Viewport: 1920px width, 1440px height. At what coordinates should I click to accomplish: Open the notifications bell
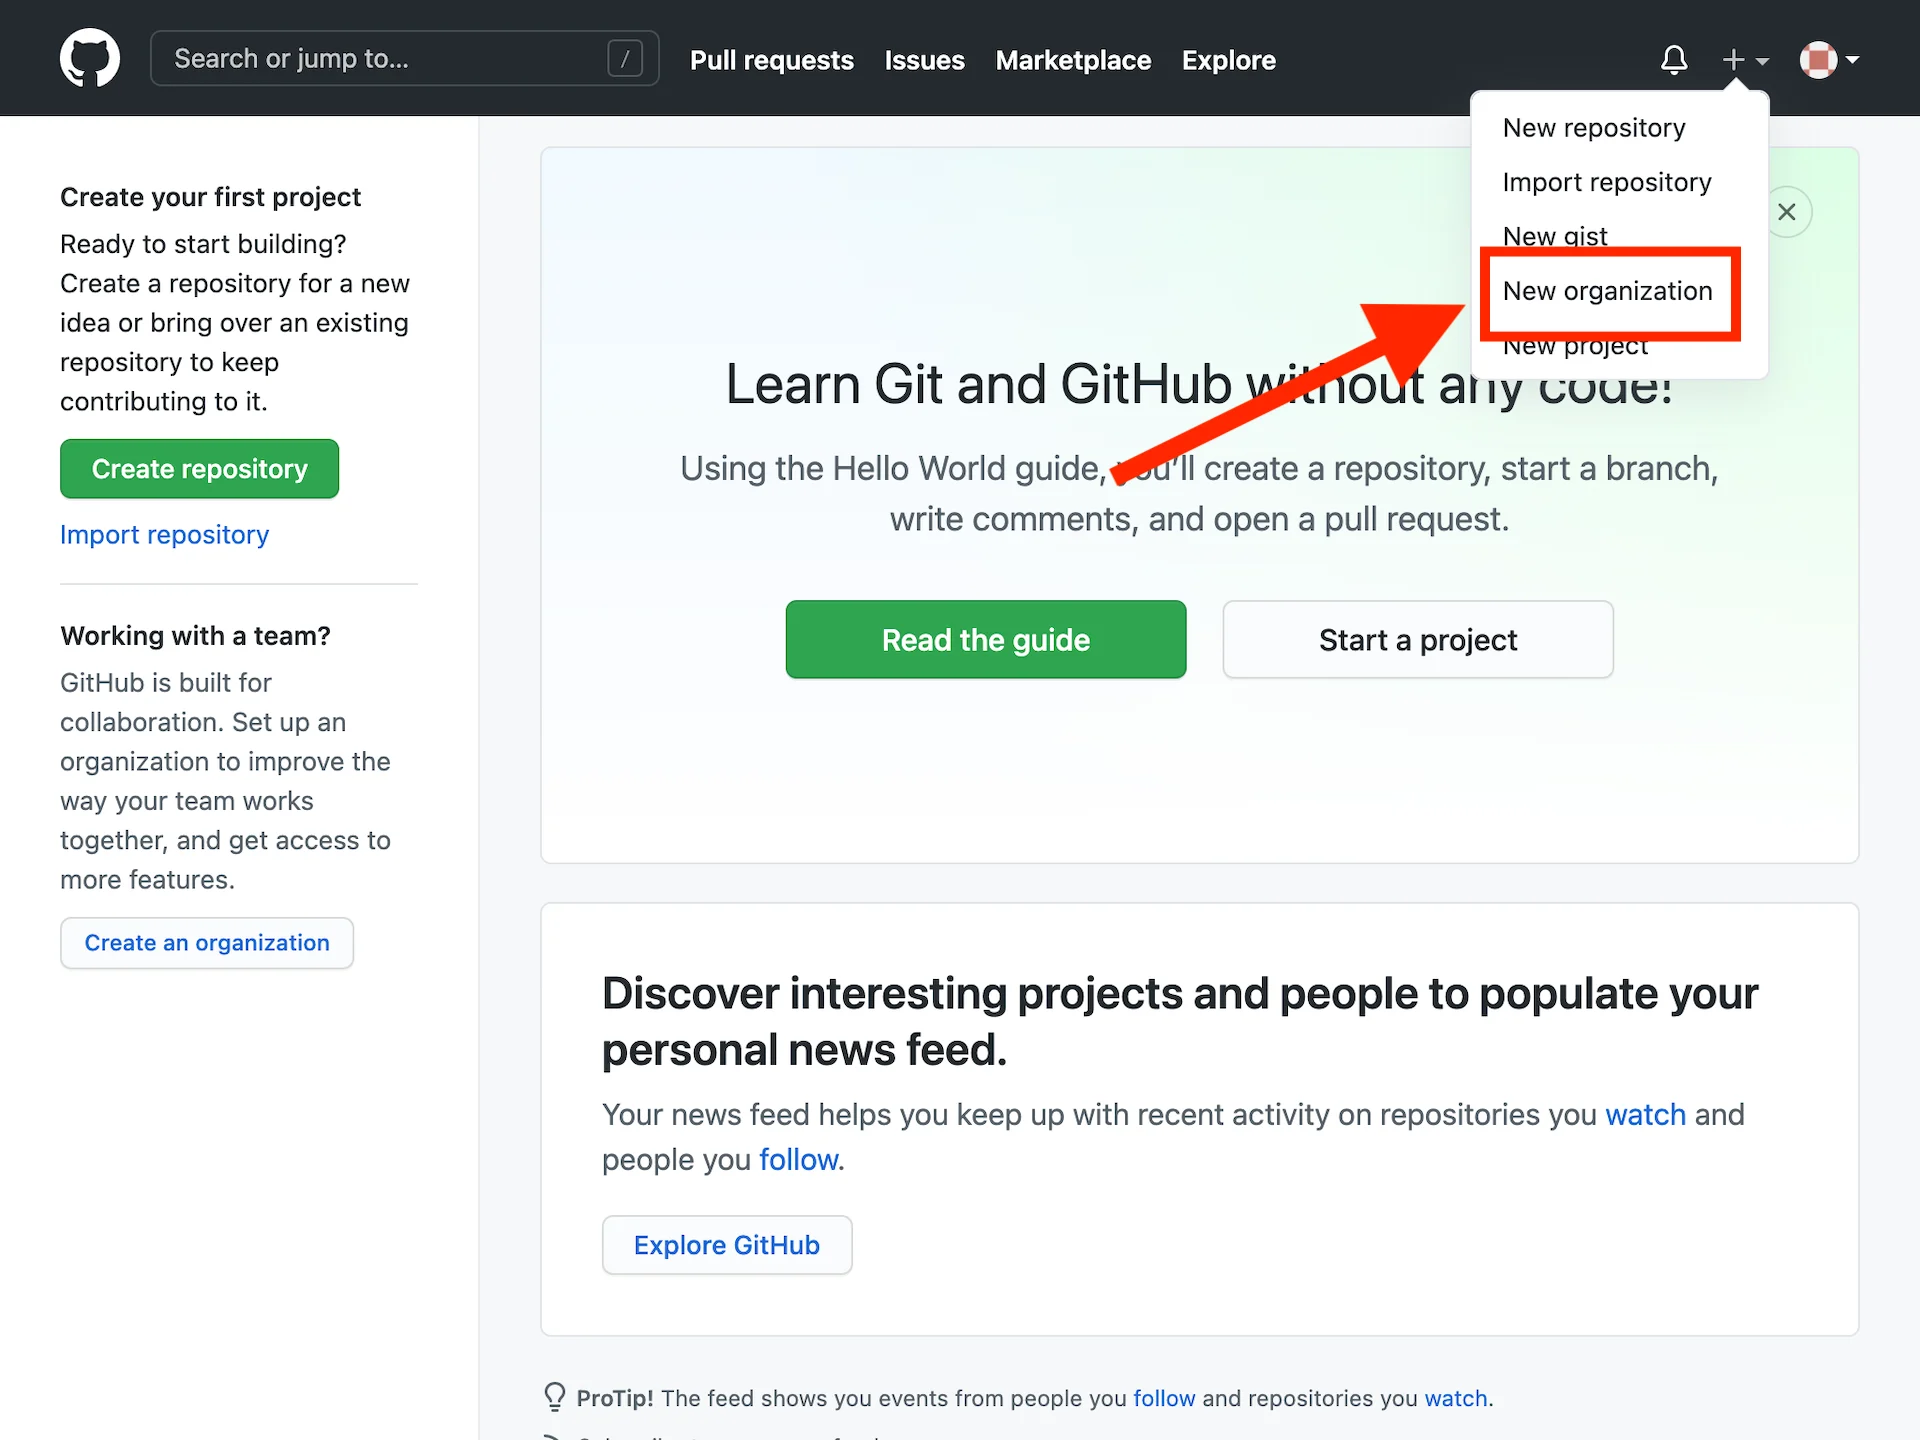[1674, 60]
